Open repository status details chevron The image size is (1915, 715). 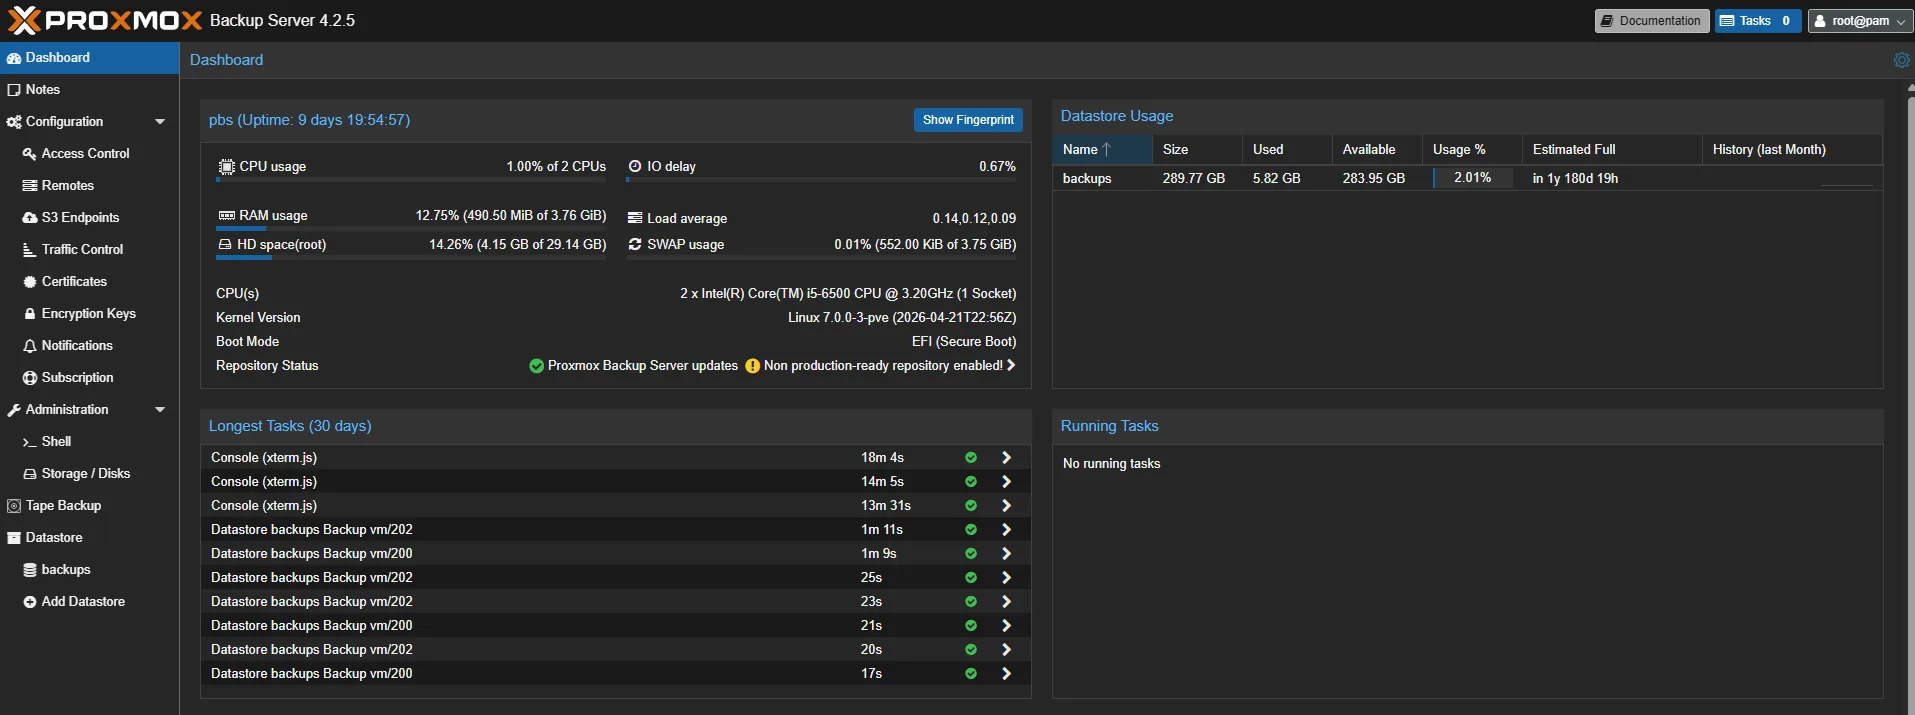[1011, 366]
